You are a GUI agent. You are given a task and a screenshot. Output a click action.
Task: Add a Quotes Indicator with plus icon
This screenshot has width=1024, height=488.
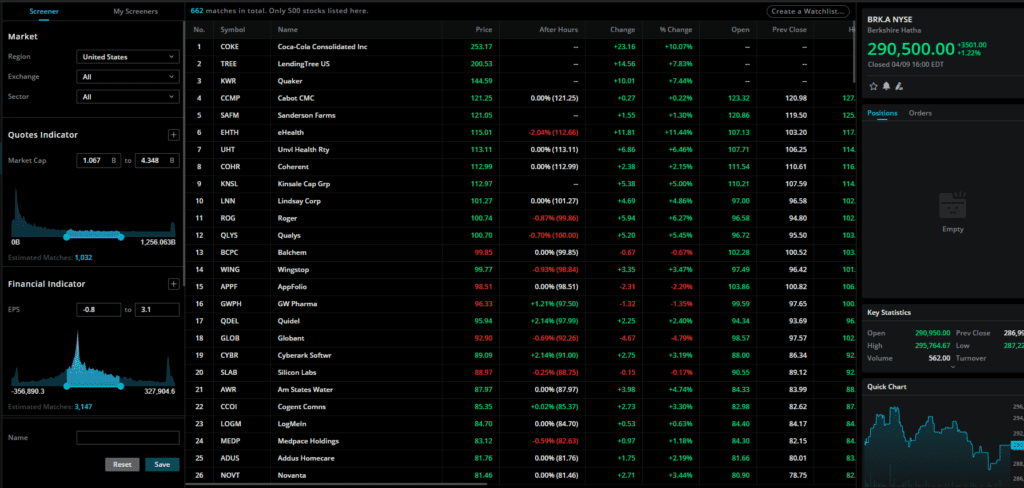click(x=173, y=135)
